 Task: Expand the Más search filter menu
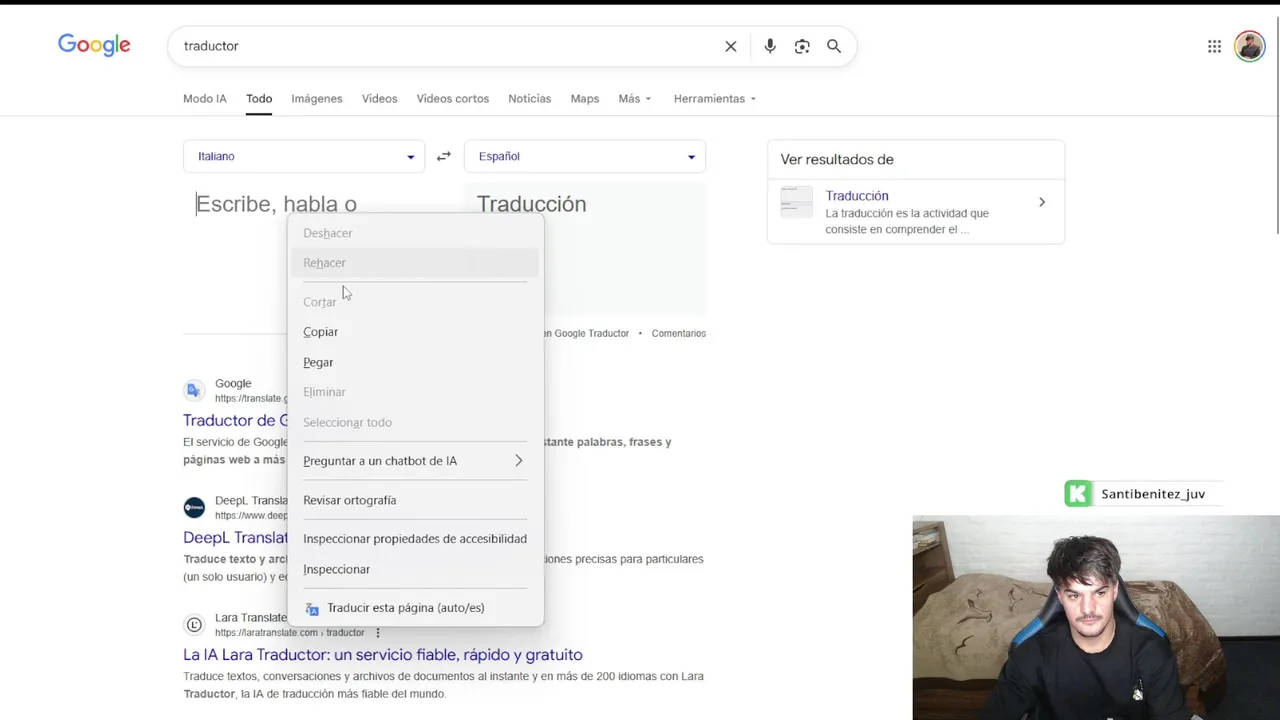pyautogui.click(x=635, y=99)
